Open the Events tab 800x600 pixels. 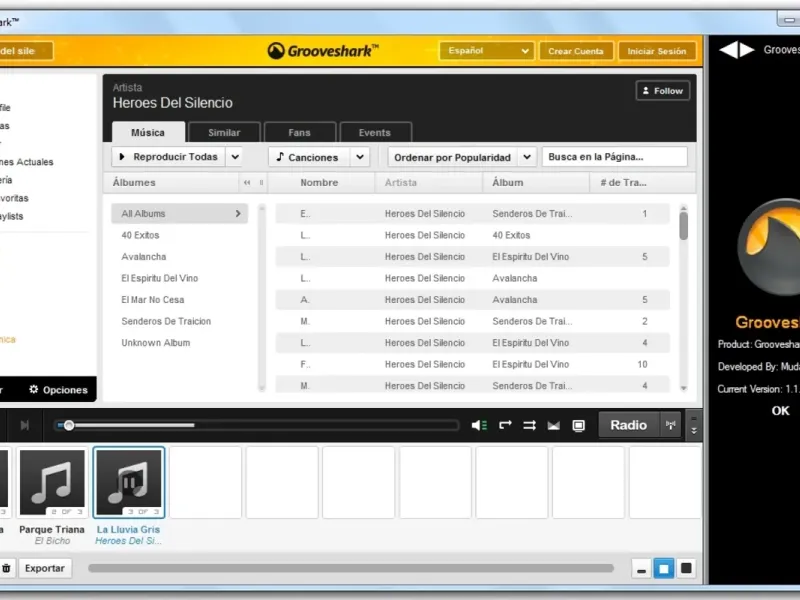pyautogui.click(x=374, y=132)
